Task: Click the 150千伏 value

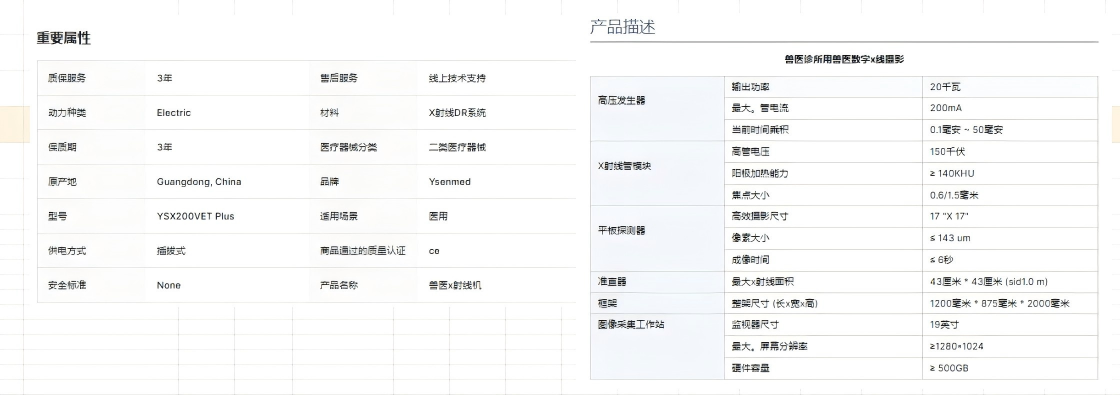Action: pyautogui.click(x=948, y=151)
